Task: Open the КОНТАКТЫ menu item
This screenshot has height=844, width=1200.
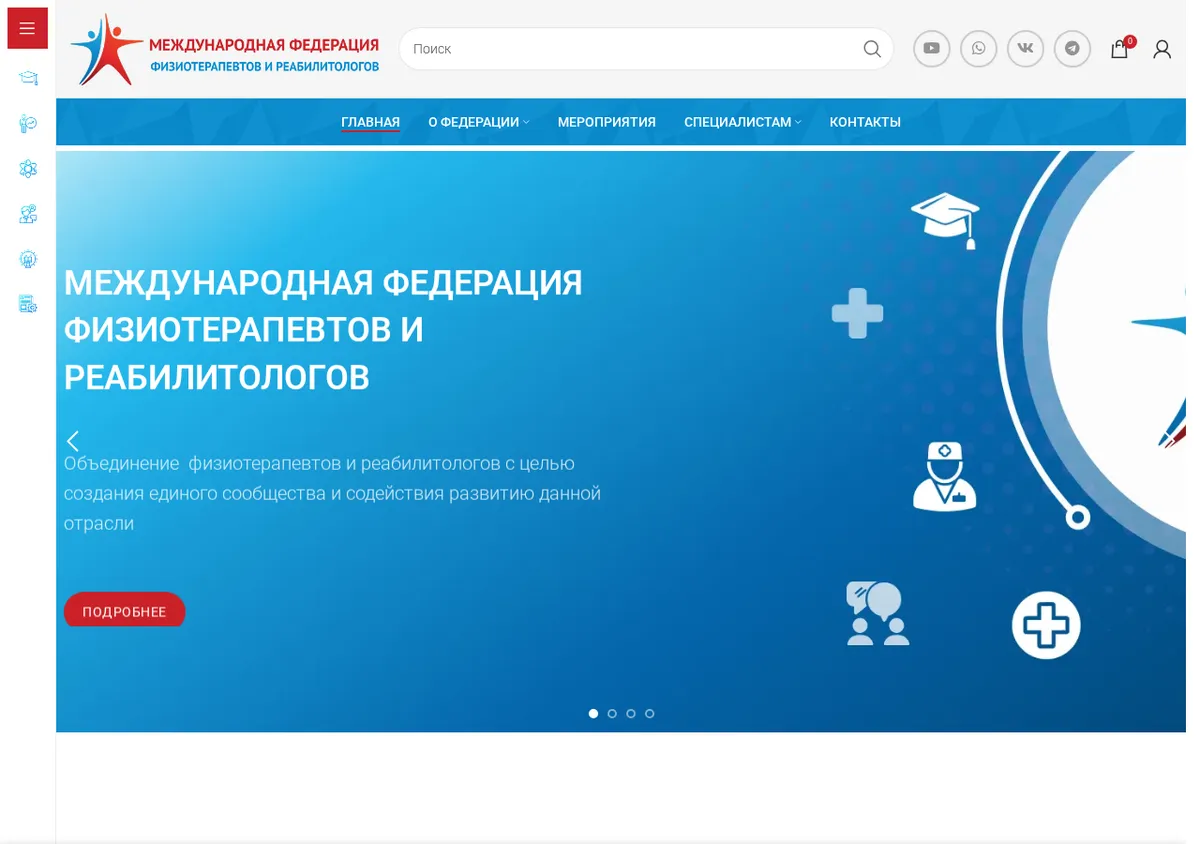Action: click(x=865, y=122)
